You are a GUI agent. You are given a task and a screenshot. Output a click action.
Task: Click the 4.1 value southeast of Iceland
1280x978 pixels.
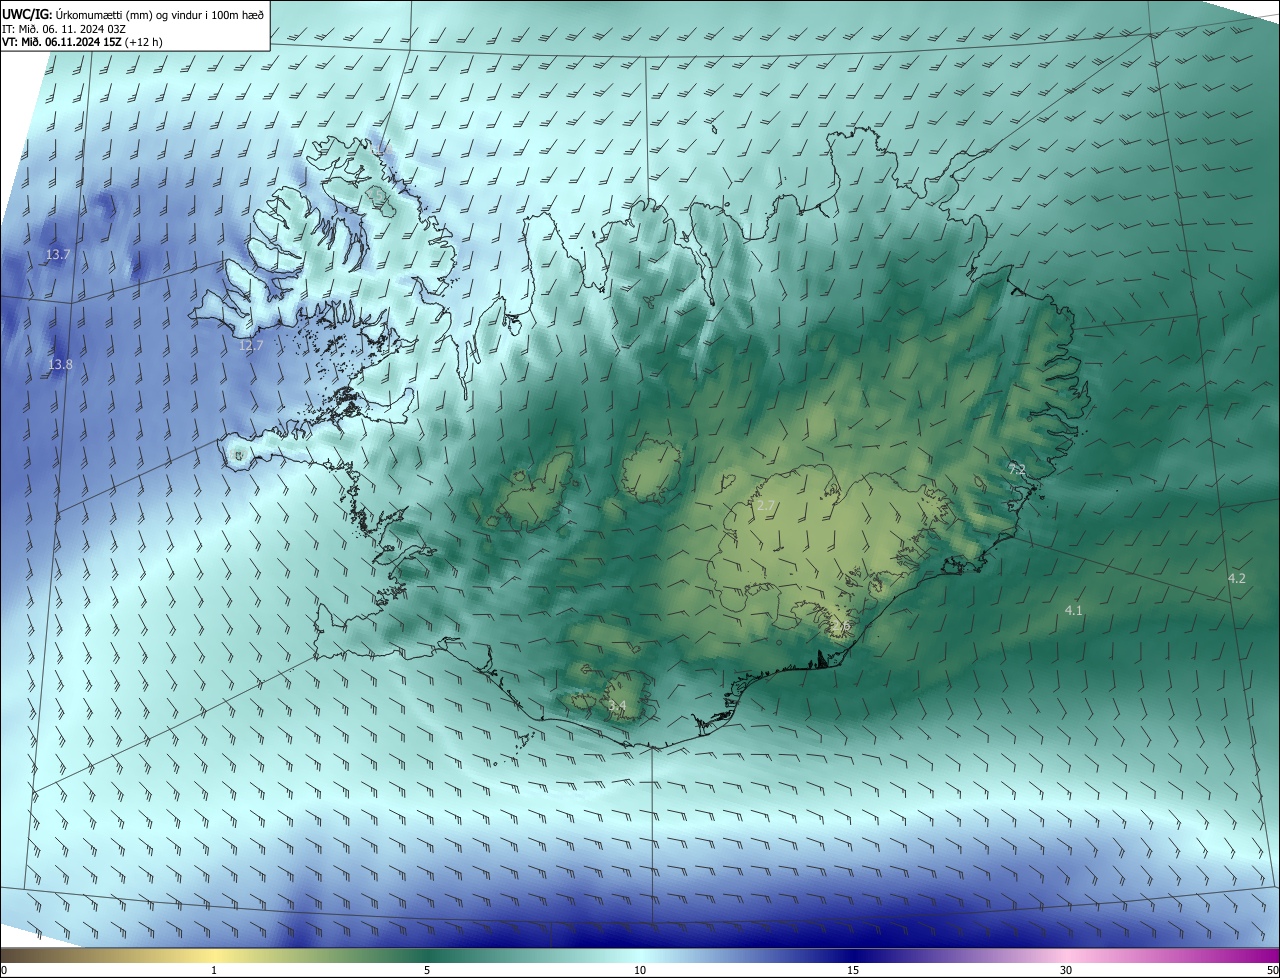click(1074, 610)
